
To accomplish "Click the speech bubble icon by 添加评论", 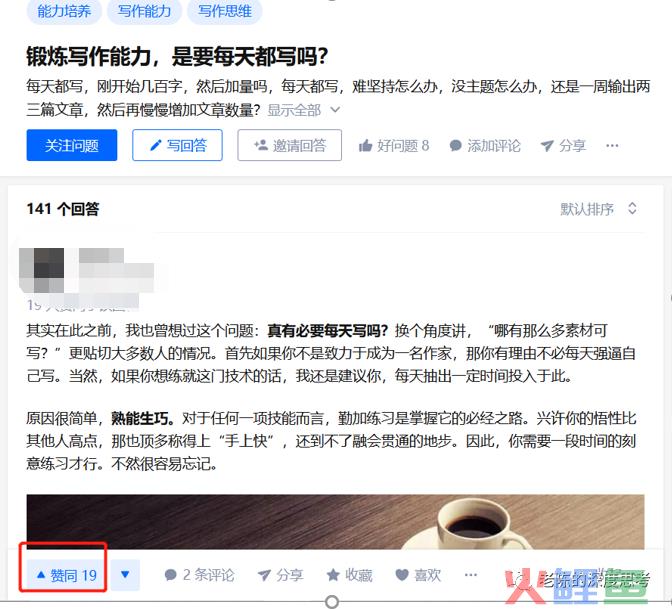I will click(455, 146).
